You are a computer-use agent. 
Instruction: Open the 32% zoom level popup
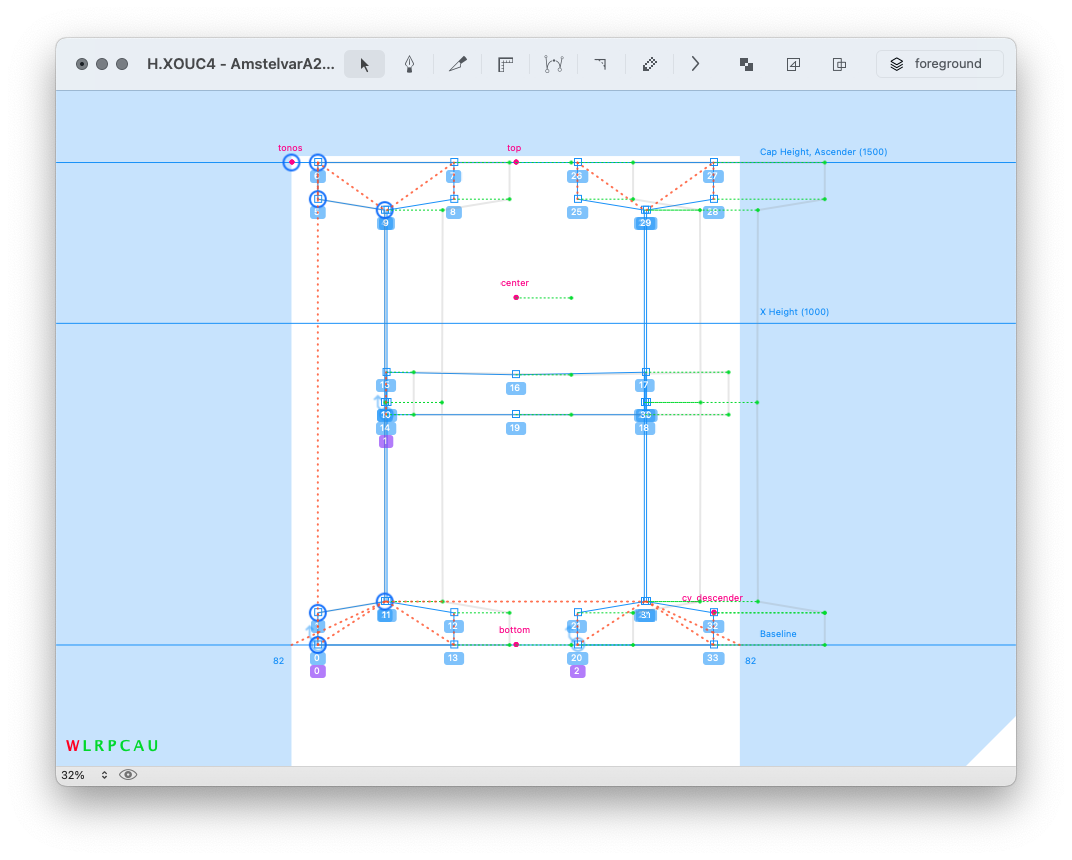[84, 775]
